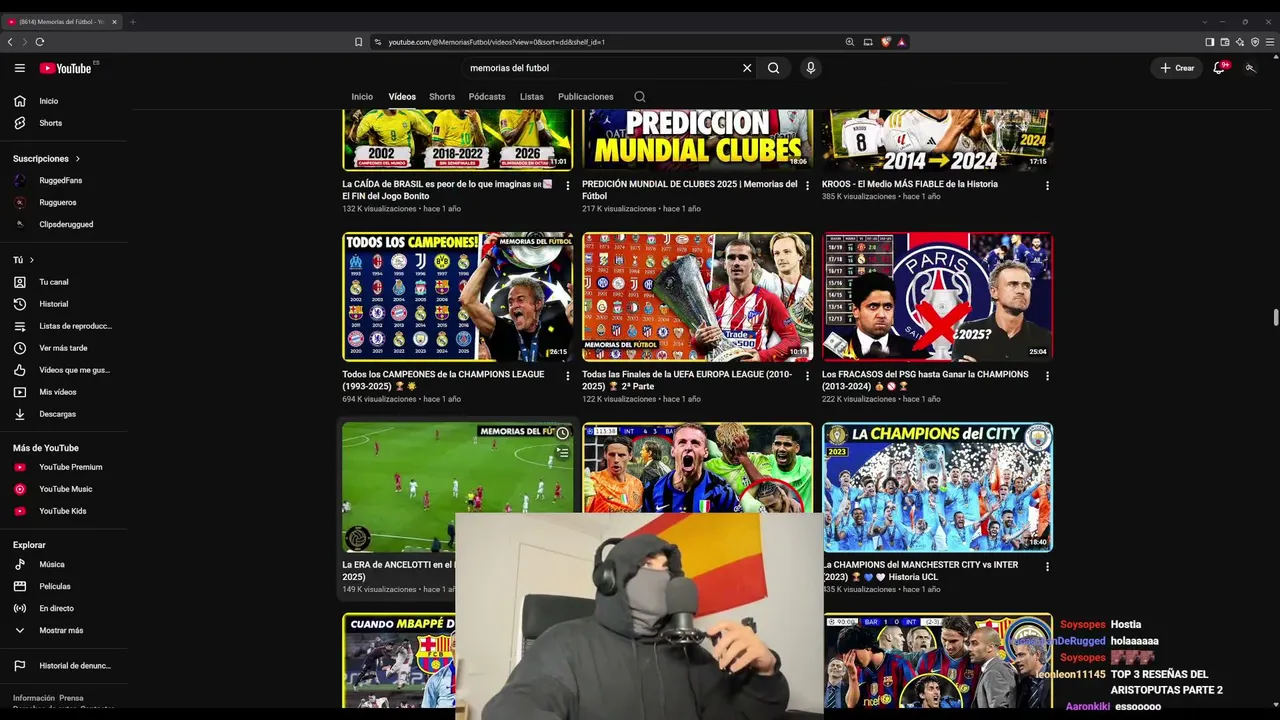Click the page's vertical scrollbar thumb
Viewport: 1280px width, 720px height.
coord(1275,318)
